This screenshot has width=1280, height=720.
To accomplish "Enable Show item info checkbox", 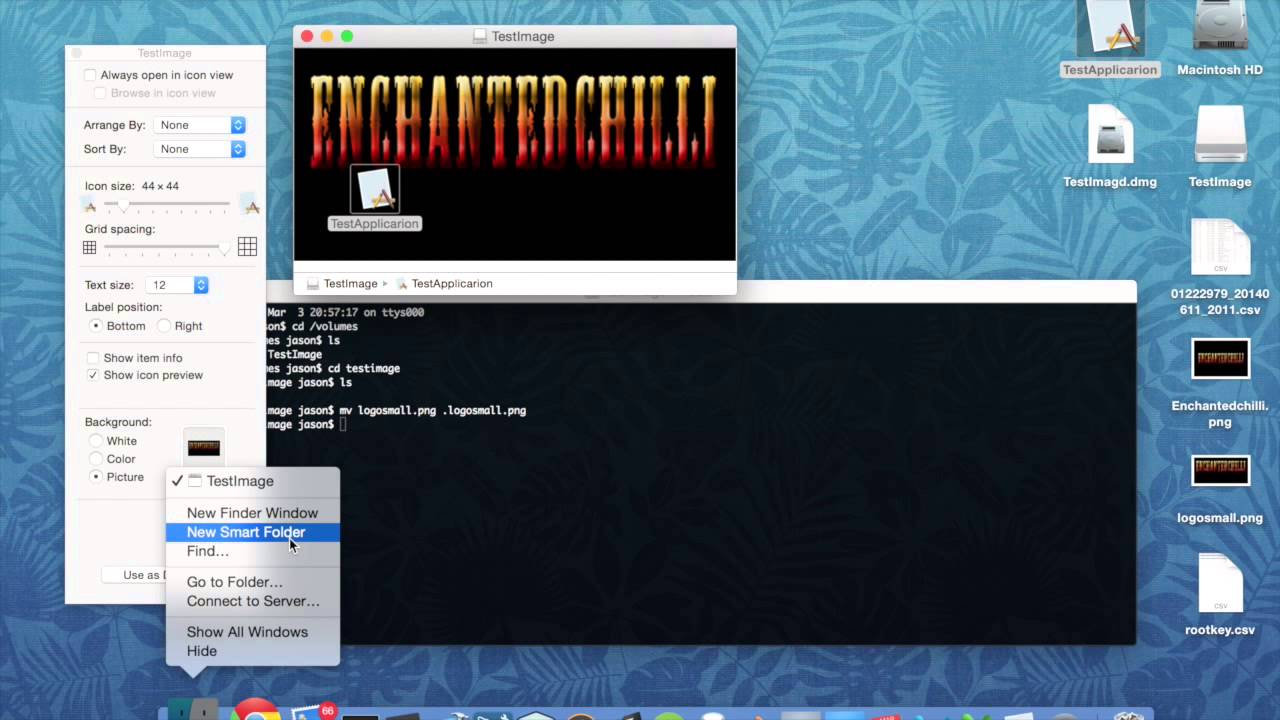I will pos(93,358).
